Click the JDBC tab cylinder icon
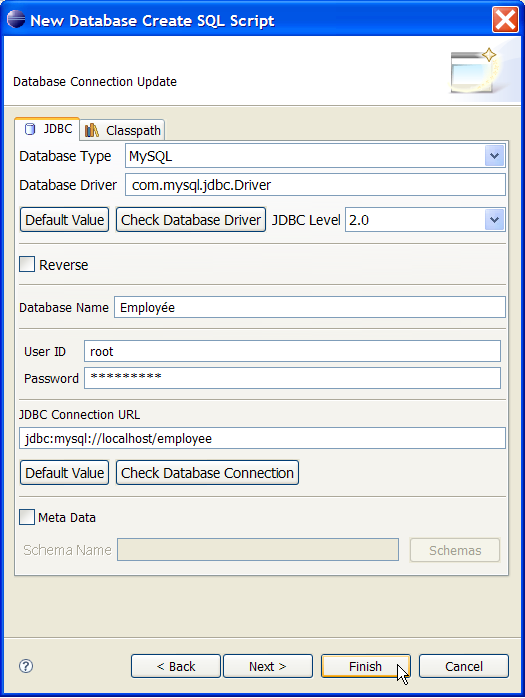 (x=30, y=129)
